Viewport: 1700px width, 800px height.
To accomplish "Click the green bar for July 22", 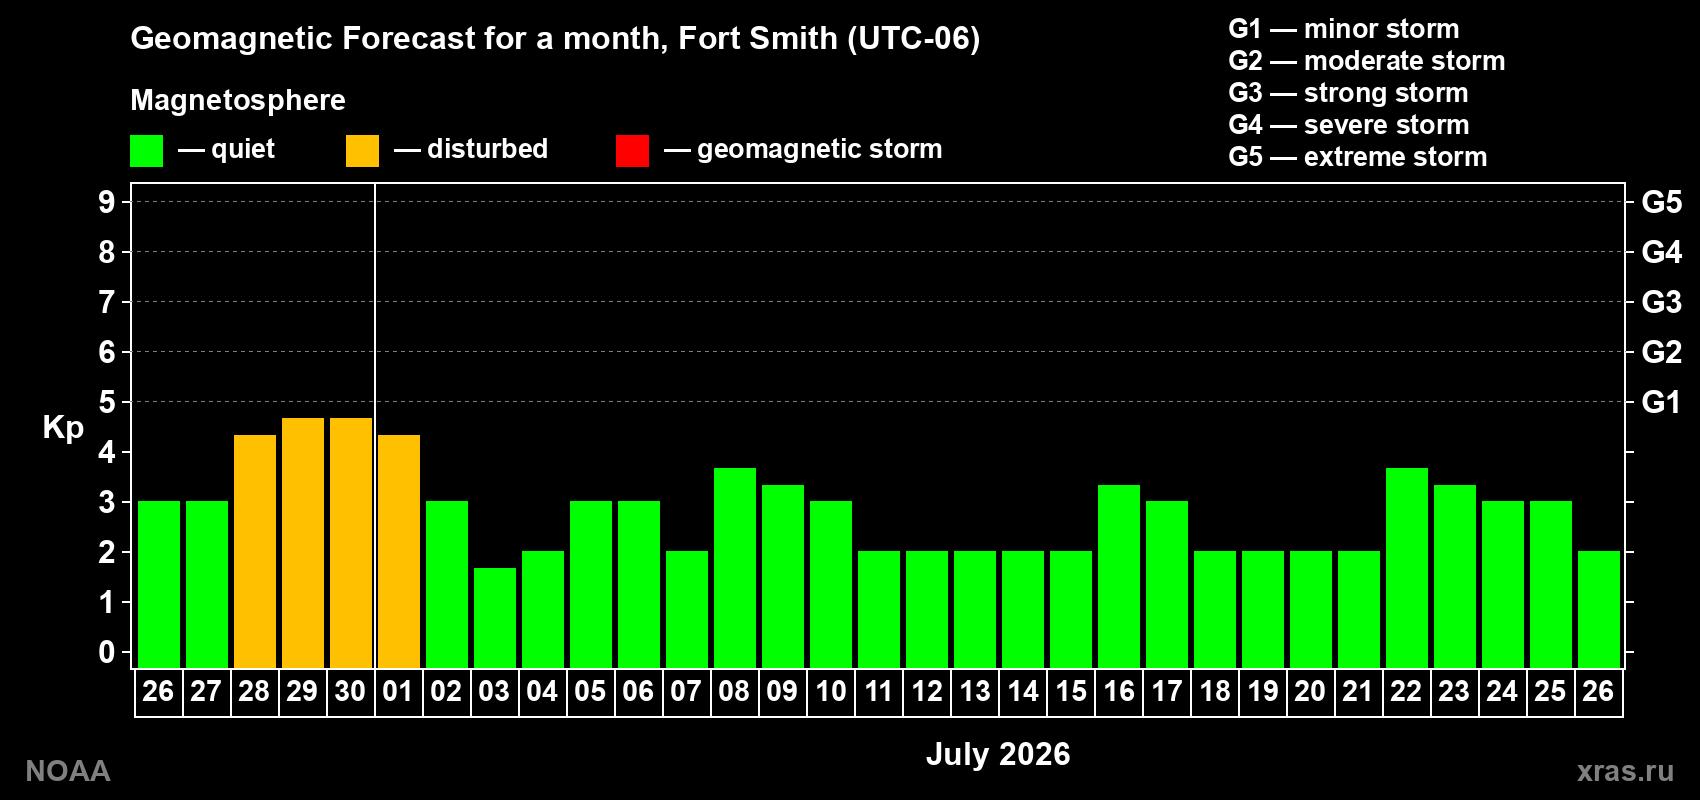I will 1407,568.
